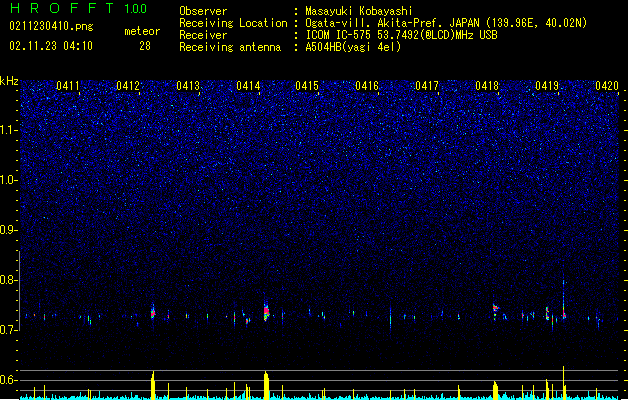The height and width of the screenshot is (400, 629).
Task: Click the 0417 time marker
Action: coord(427,86)
